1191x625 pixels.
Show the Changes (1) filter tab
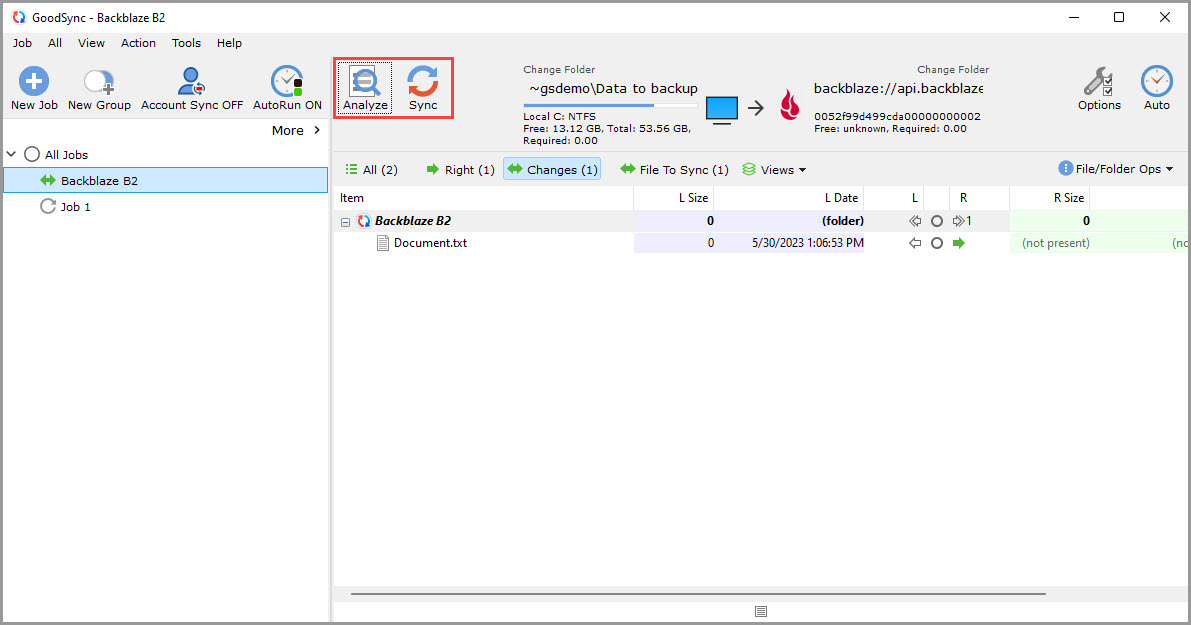552,169
